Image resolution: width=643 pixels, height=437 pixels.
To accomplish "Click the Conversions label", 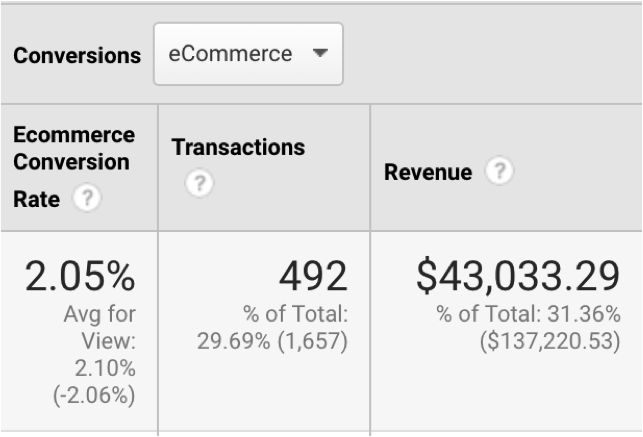I will coord(77,55).
